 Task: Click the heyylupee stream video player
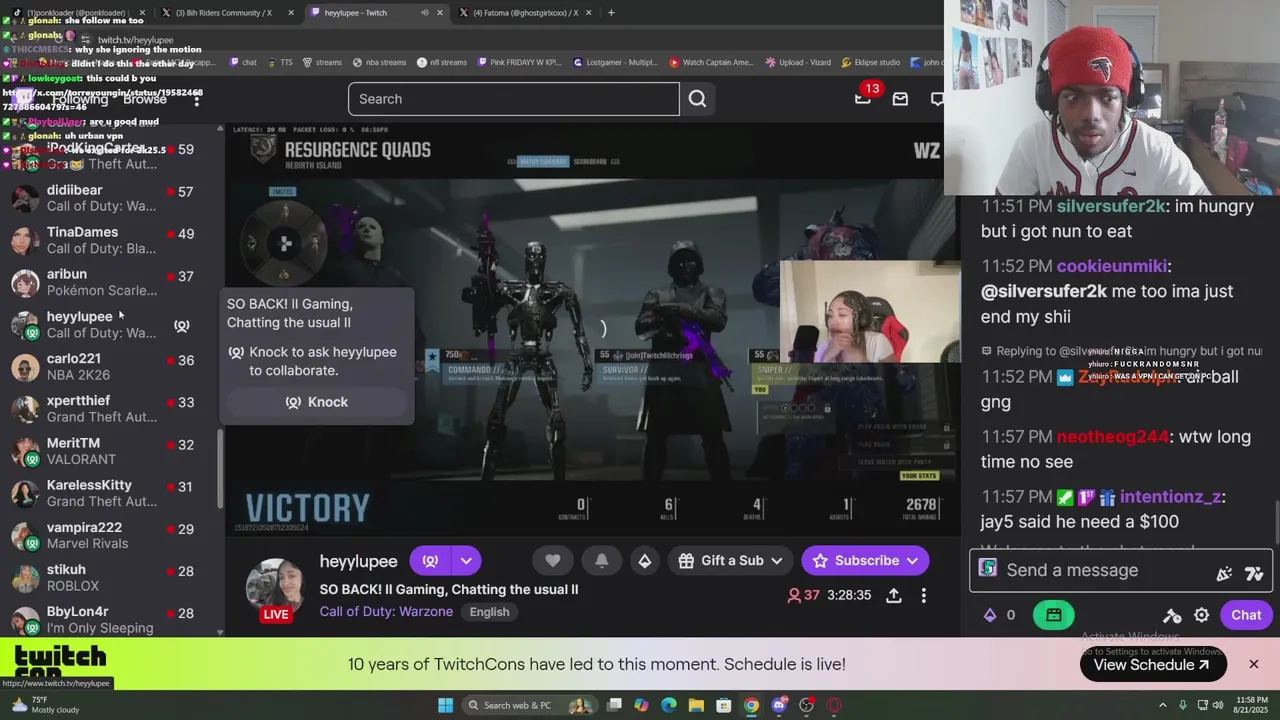point(592,328)
